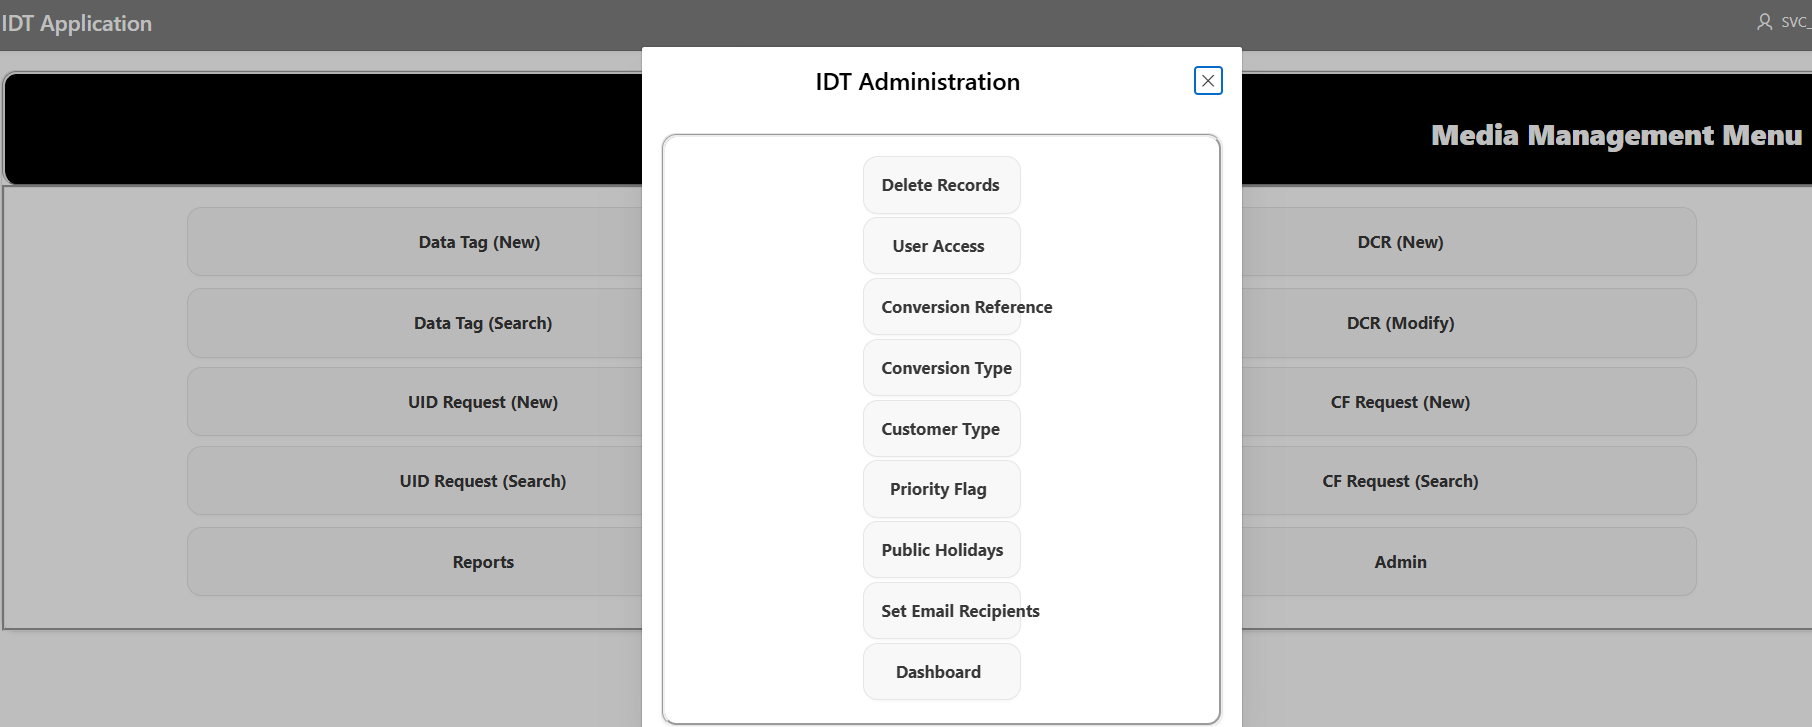Close the IDT Administration dialog
Image resolution: width=1812 pixels, height=727 pixels.
click(1208, 81)
